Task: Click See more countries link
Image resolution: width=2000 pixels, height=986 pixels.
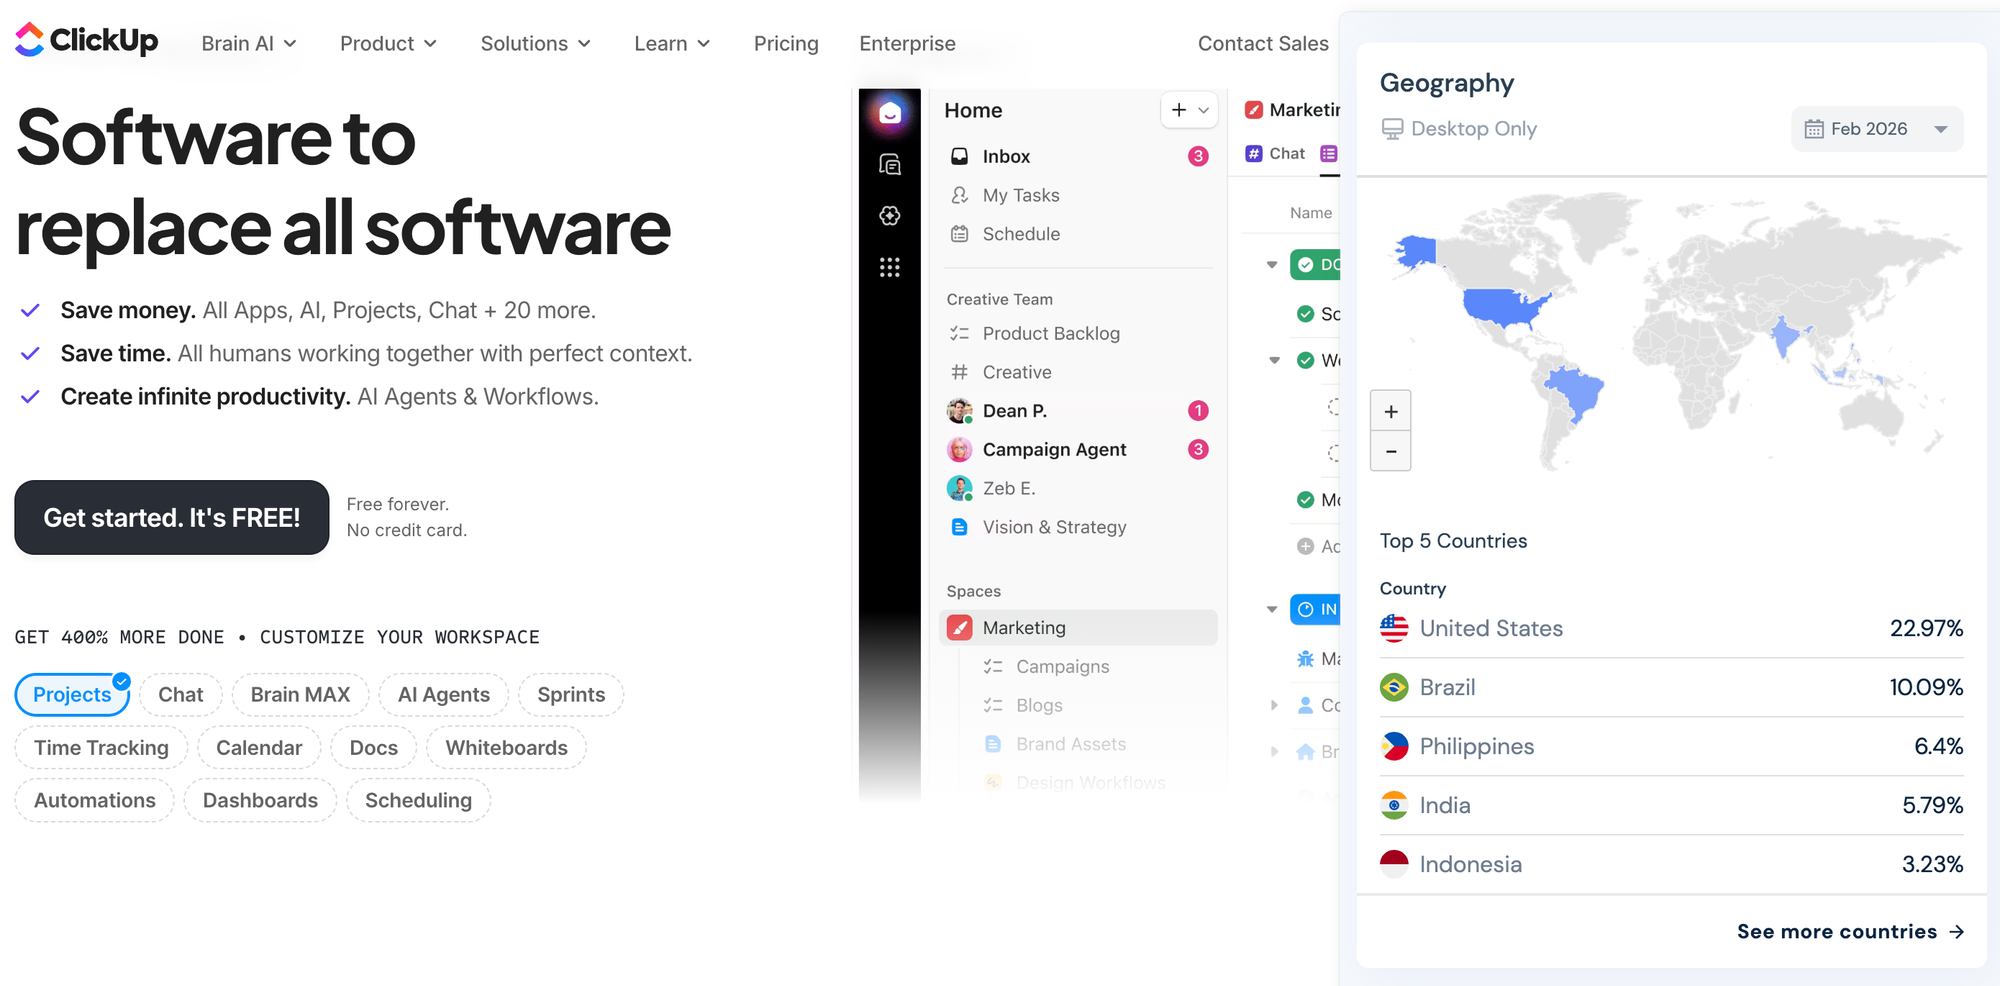Action: [x=1850, y=931]
